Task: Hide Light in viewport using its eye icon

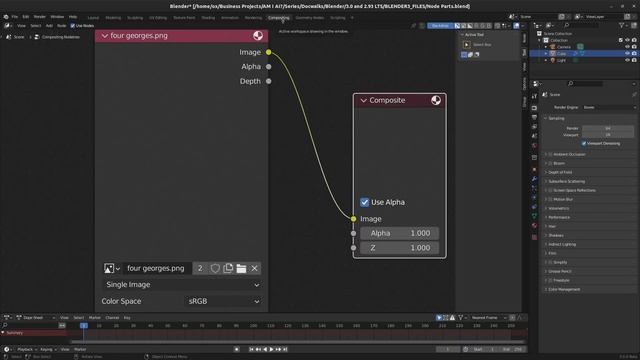Action: point(627,60)
